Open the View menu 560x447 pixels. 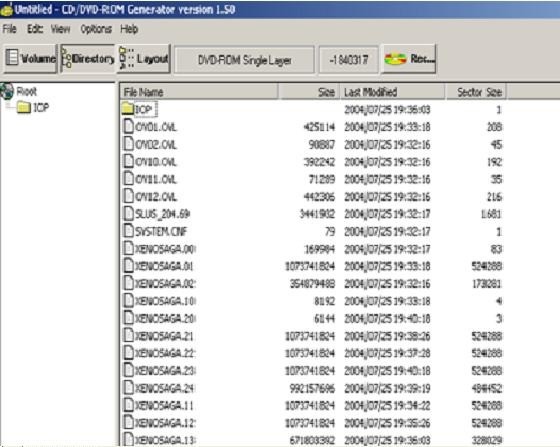point(60,29)
